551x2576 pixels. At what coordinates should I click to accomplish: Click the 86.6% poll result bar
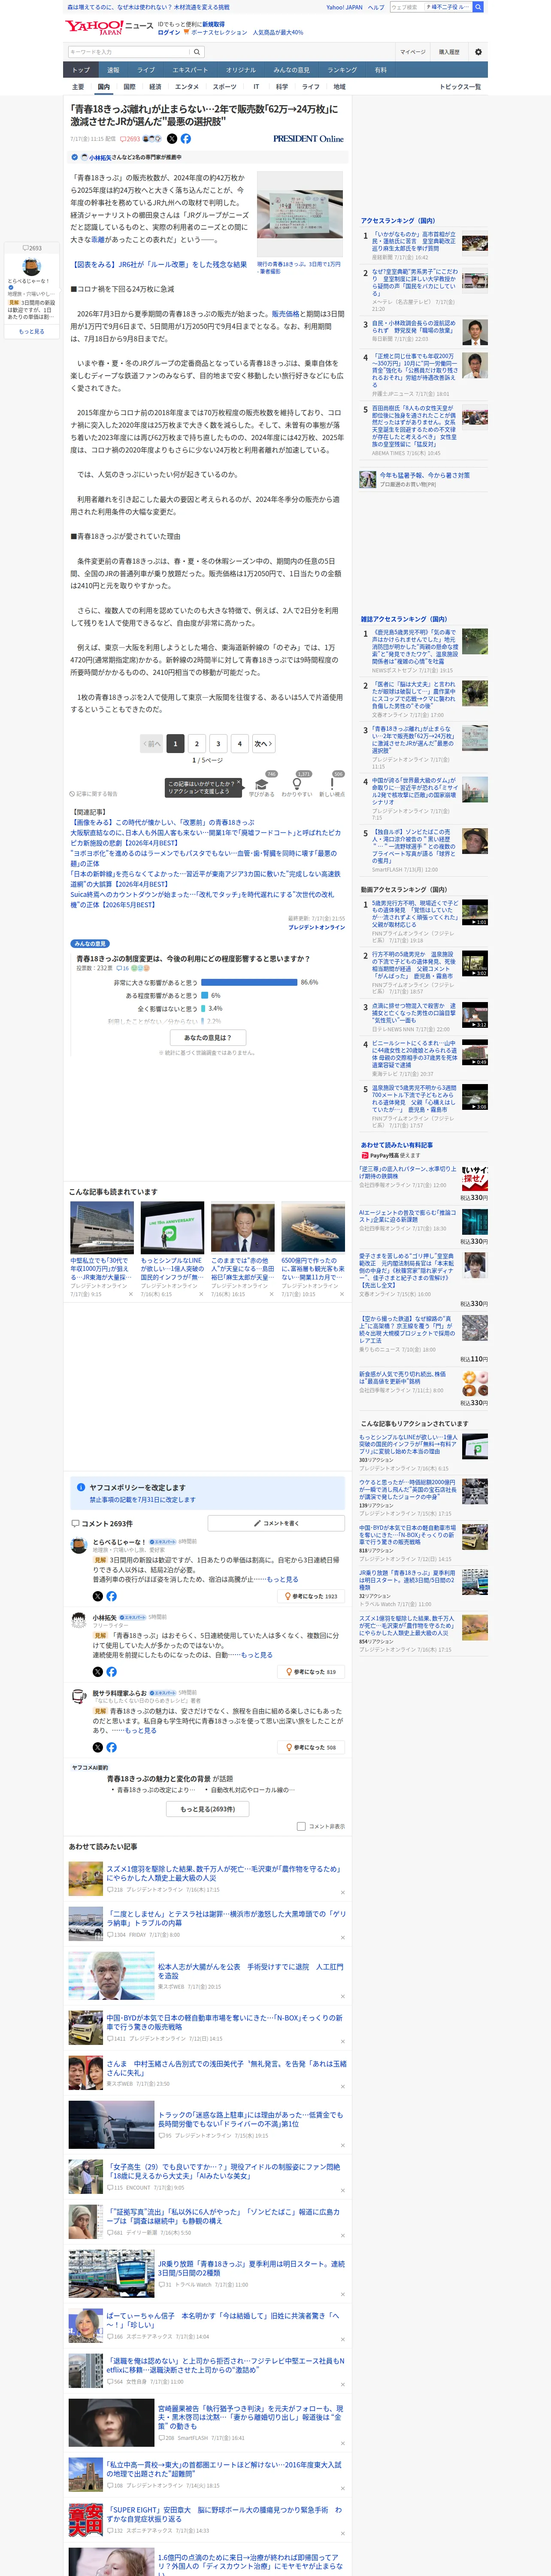tap(249, 982)
